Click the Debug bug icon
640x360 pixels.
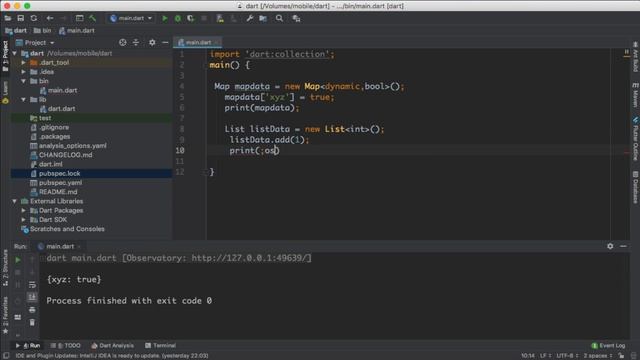(178, 18)
